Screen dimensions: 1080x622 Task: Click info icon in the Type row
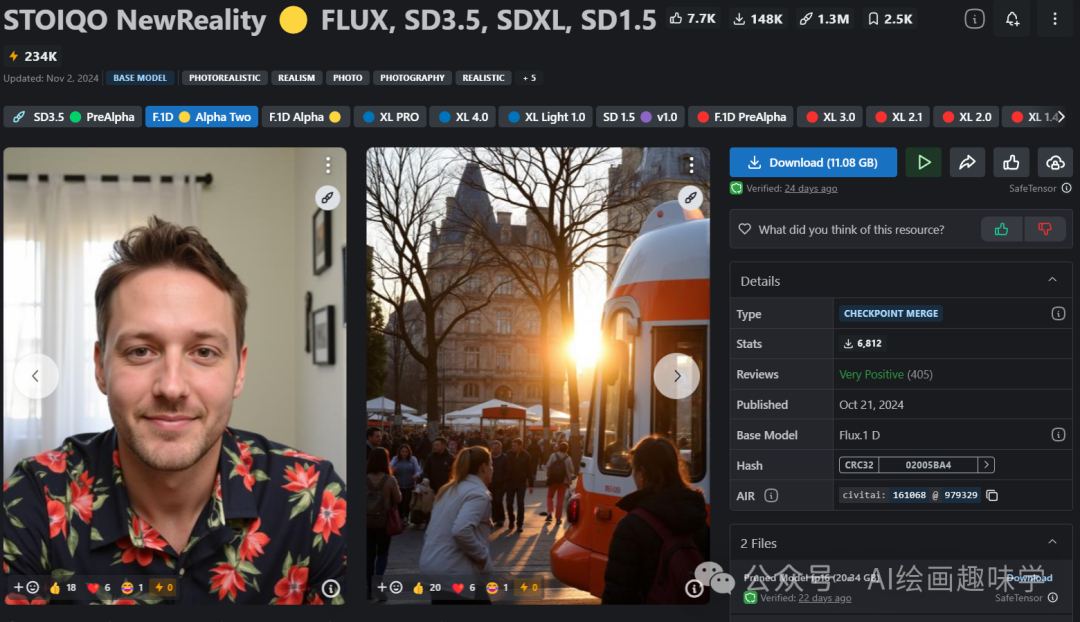[1059, 313]
